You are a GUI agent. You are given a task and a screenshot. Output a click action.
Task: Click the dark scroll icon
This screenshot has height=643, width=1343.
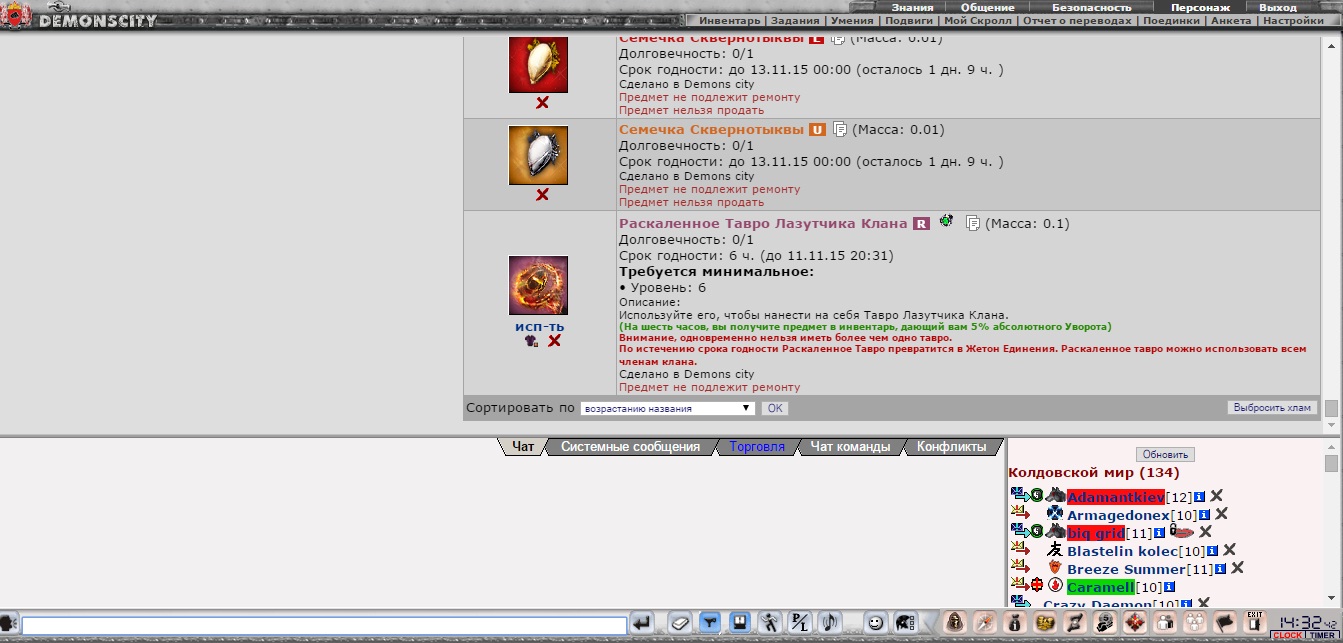click(1075, 623)
